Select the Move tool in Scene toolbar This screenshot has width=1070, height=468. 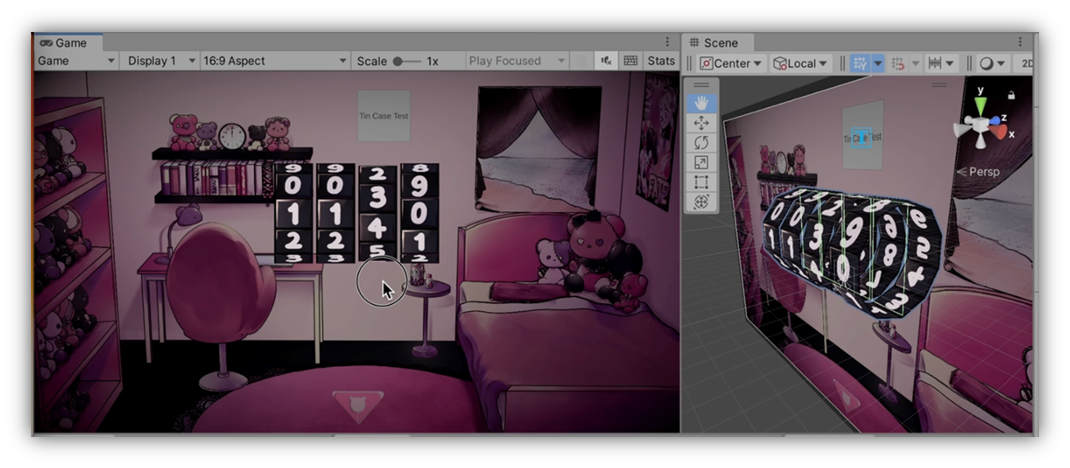tap(701, 123)
